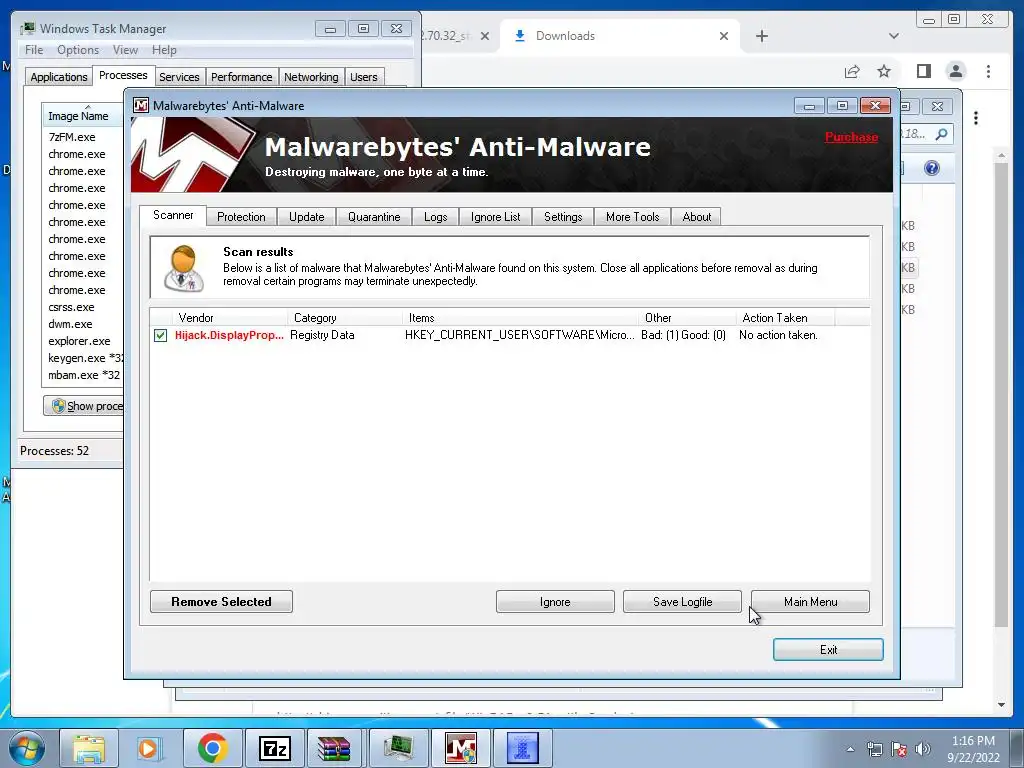Open the Quarantine tab
Screen dimensions: 1024x768
click(x=374, y=217)
